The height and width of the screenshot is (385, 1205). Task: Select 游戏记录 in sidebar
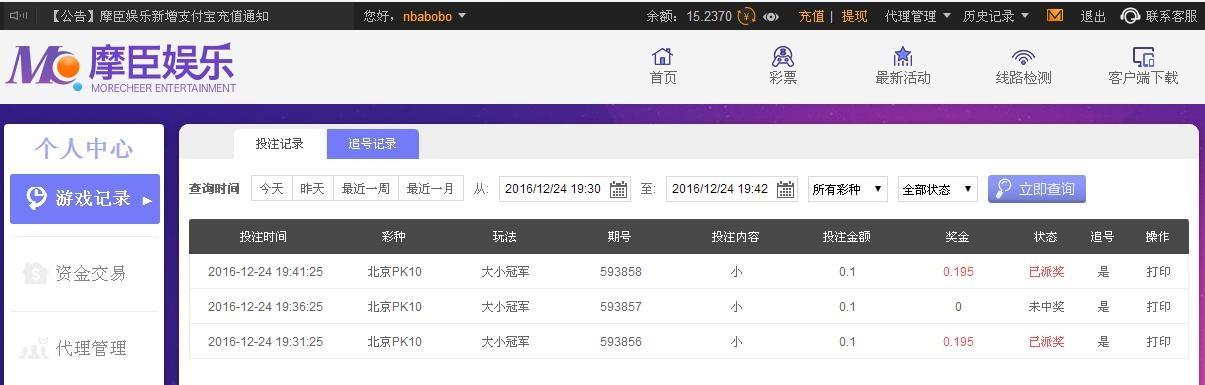pos(85,199)
